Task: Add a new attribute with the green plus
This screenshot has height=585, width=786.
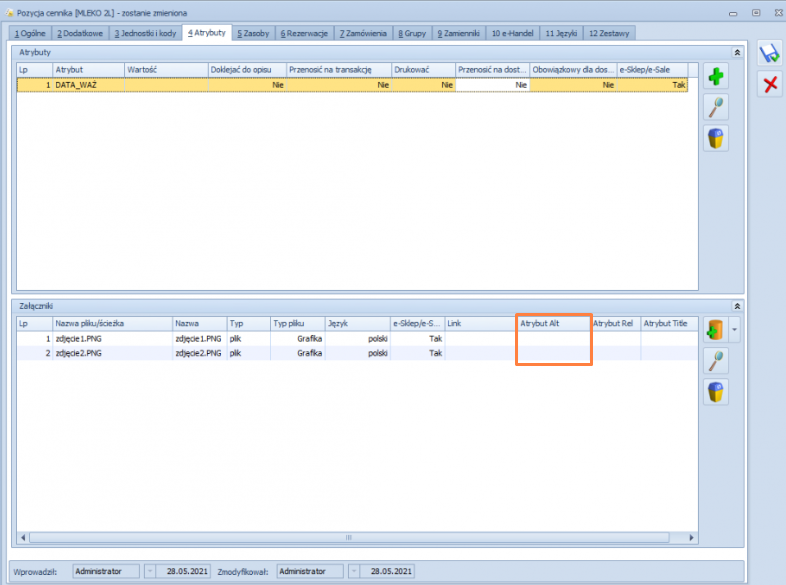Action: coord(715,76)
